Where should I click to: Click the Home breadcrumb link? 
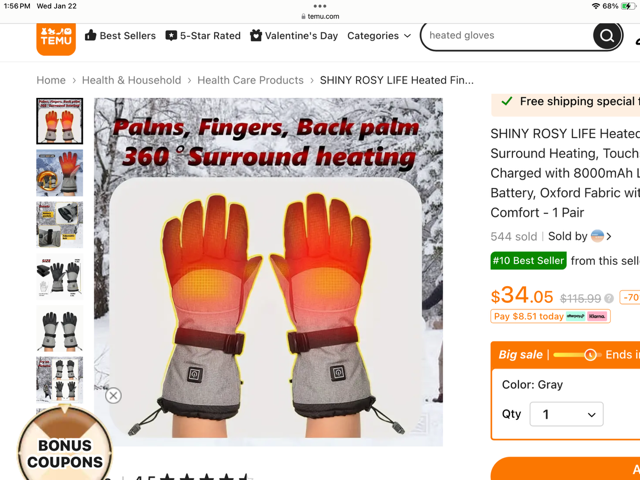click(51, 80)
